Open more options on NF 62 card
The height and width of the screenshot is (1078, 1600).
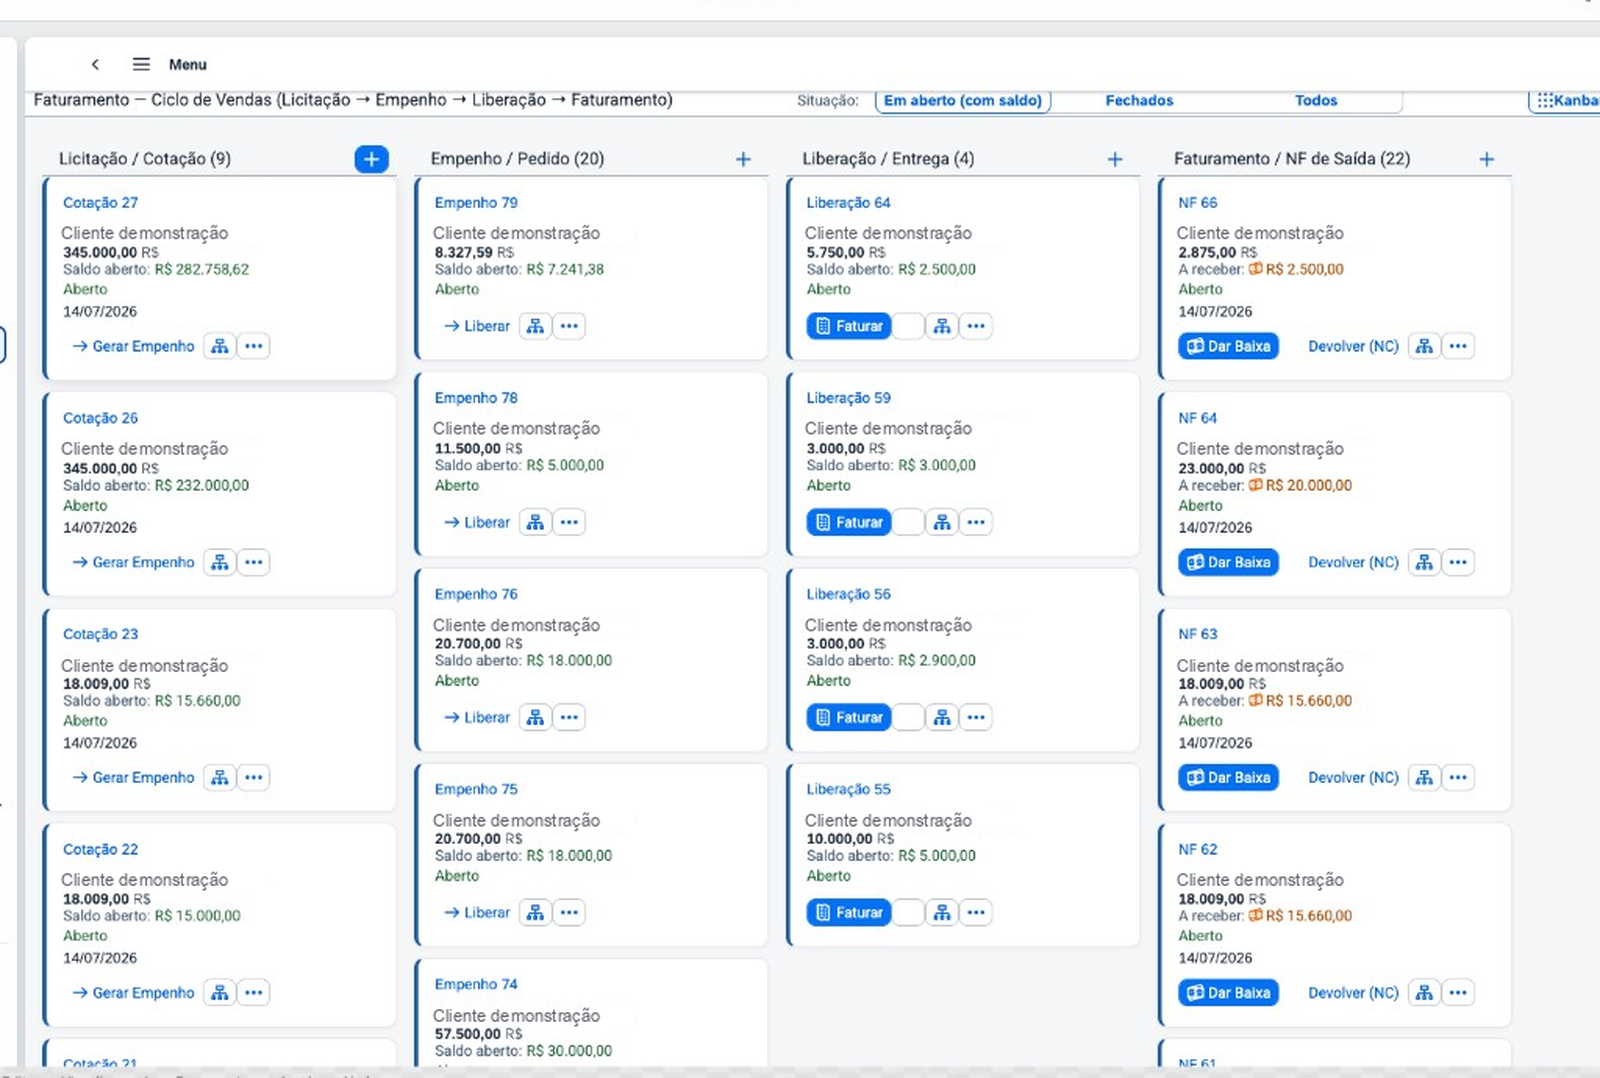pyautogui.click(x=1458, y=992)
